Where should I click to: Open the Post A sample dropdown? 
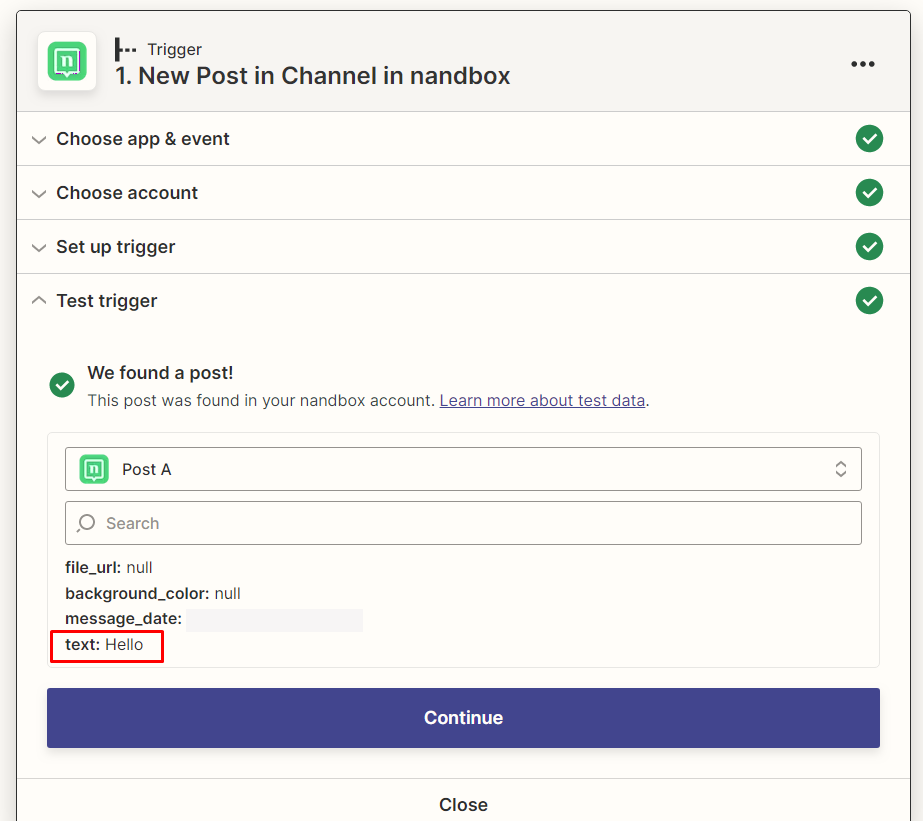pyautogui.click(x=463, y=469)
